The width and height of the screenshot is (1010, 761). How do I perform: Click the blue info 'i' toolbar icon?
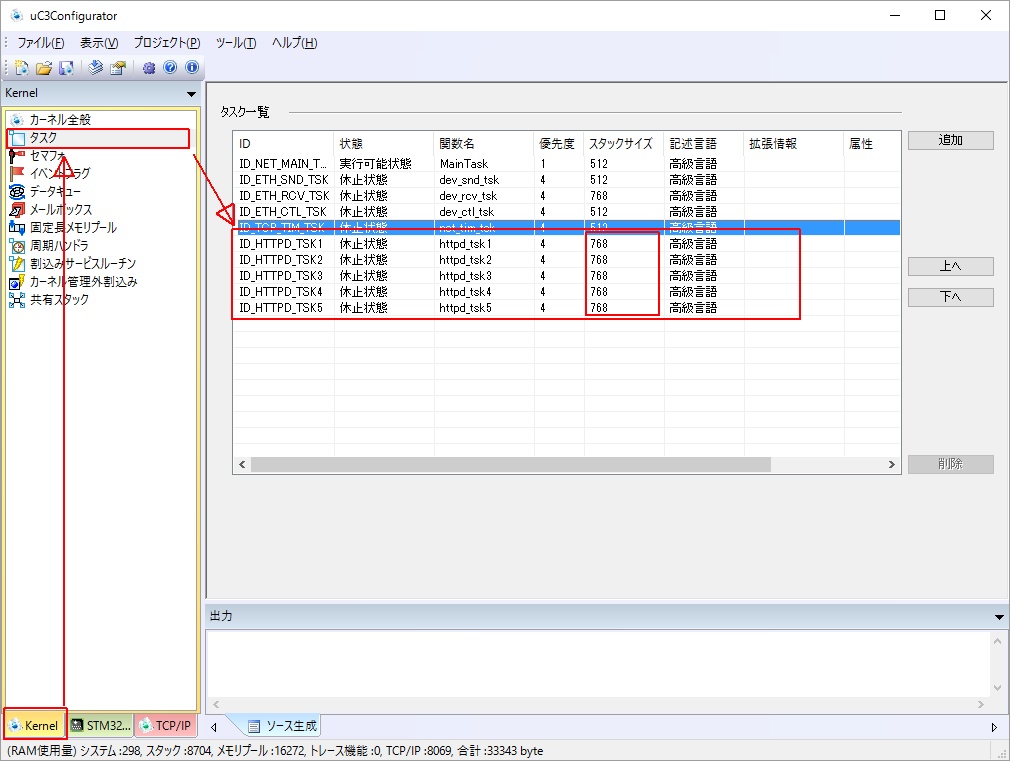tap(191, 68)
